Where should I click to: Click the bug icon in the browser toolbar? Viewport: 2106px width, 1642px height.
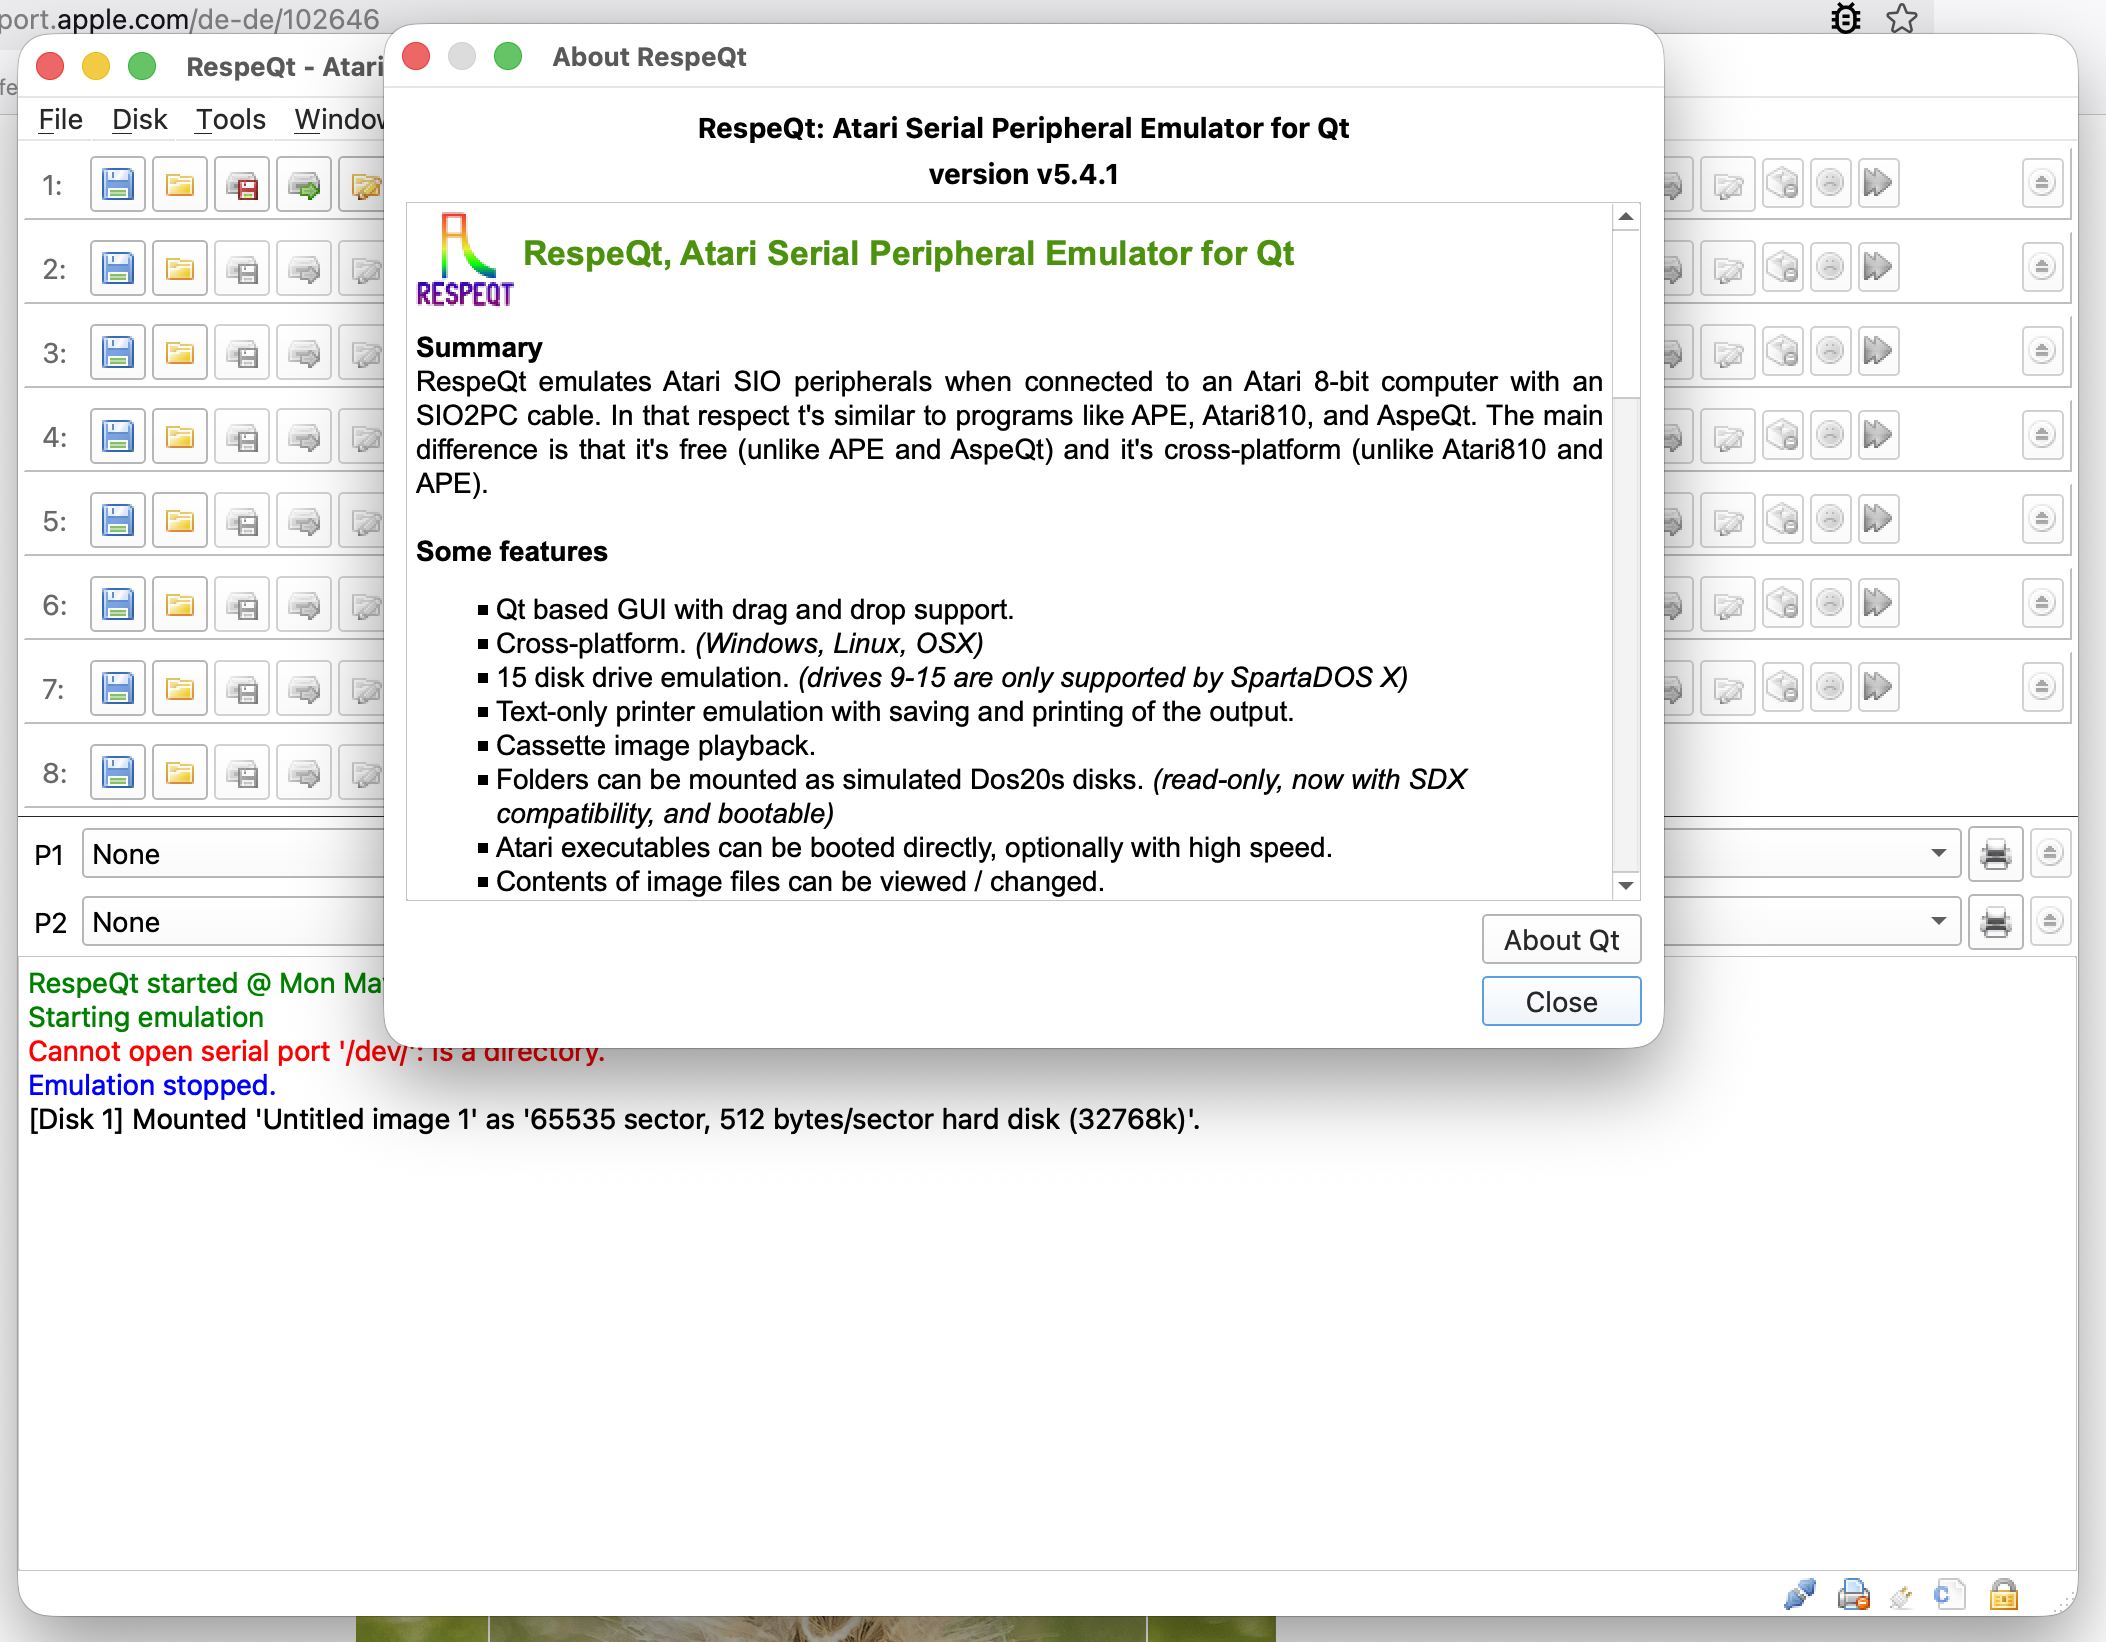pos(1845,18)
